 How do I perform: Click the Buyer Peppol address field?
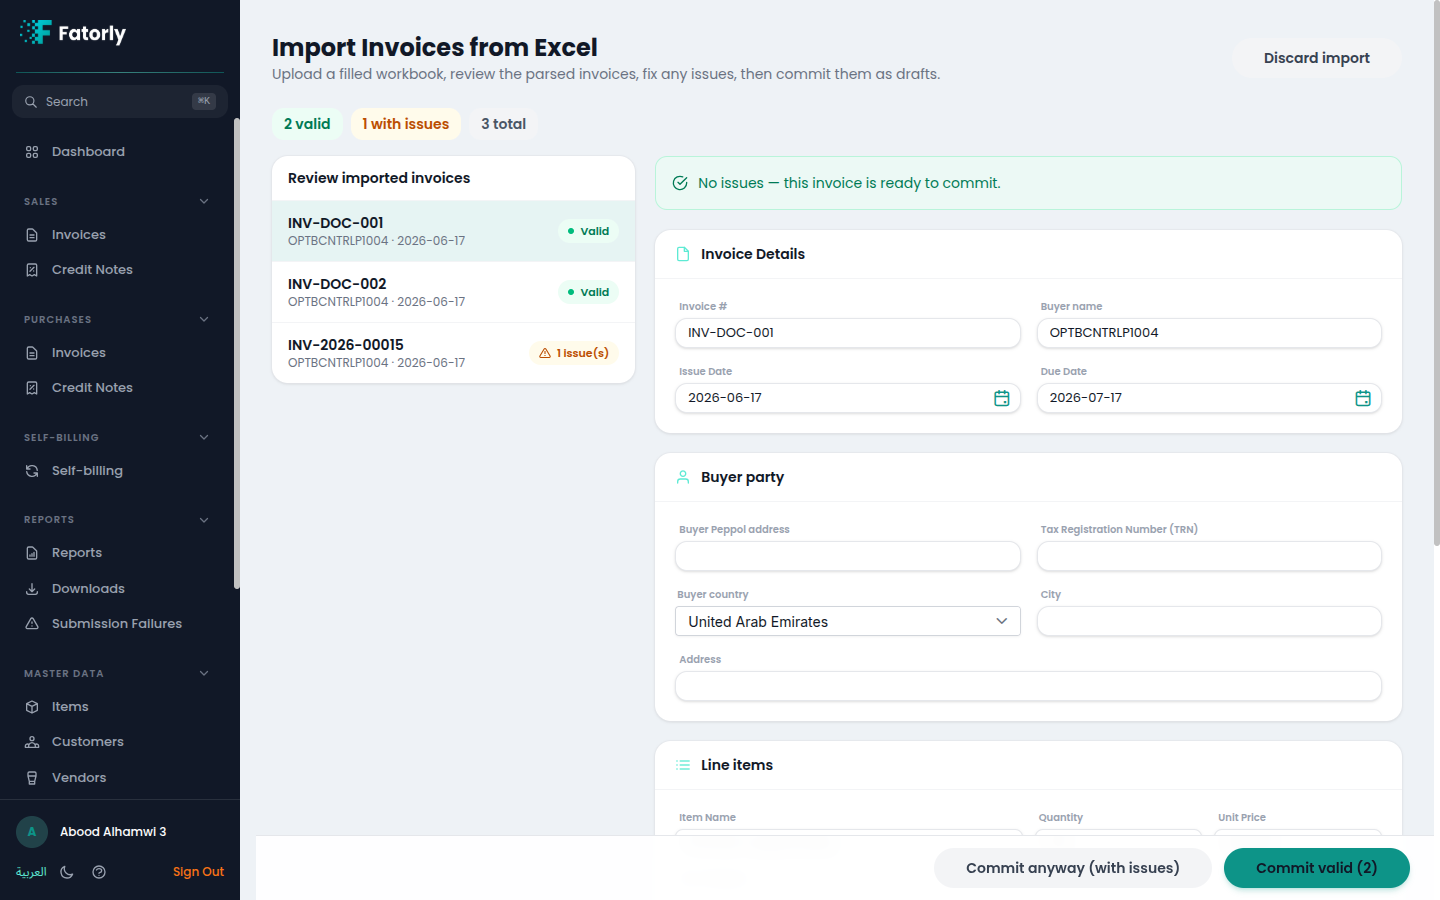click(x=848, y=556)
